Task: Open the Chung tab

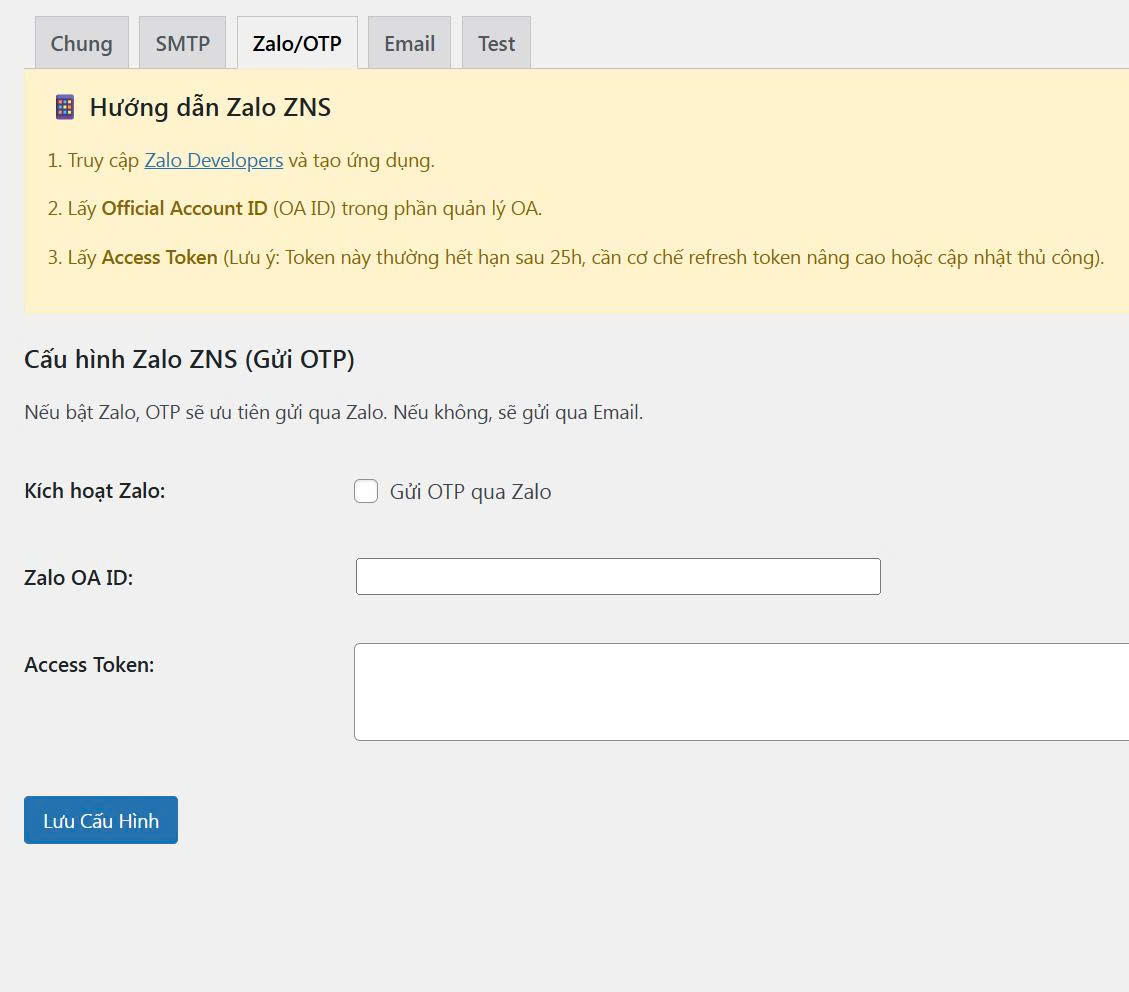Action: pos(81,44)
